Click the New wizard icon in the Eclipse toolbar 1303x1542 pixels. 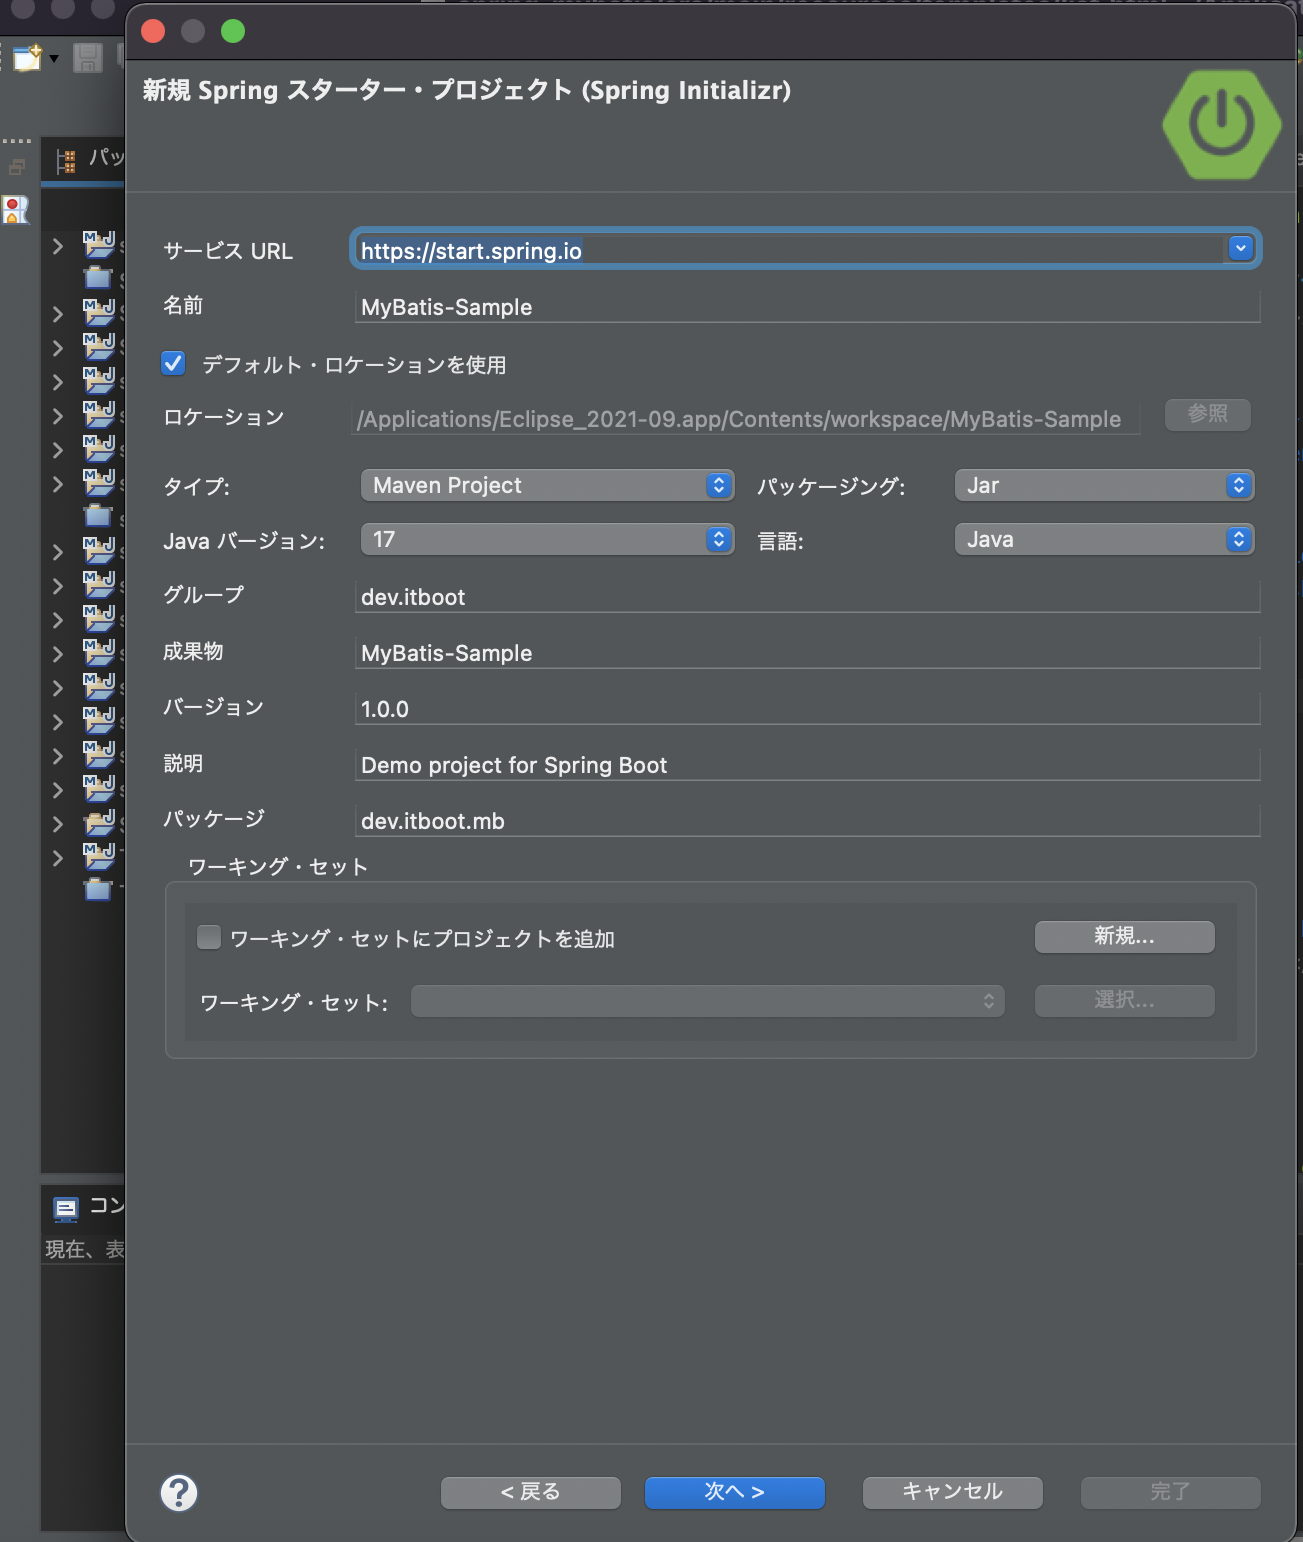click(x=26, y=57)
